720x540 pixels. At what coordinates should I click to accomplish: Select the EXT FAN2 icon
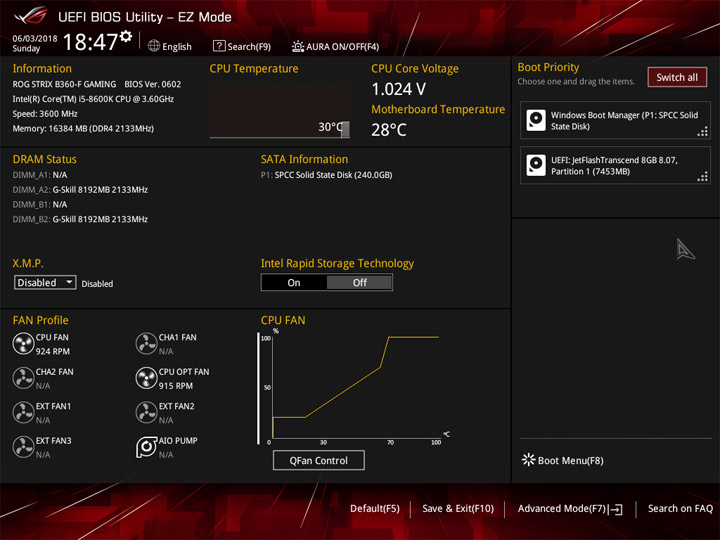(x=146, y=413)
